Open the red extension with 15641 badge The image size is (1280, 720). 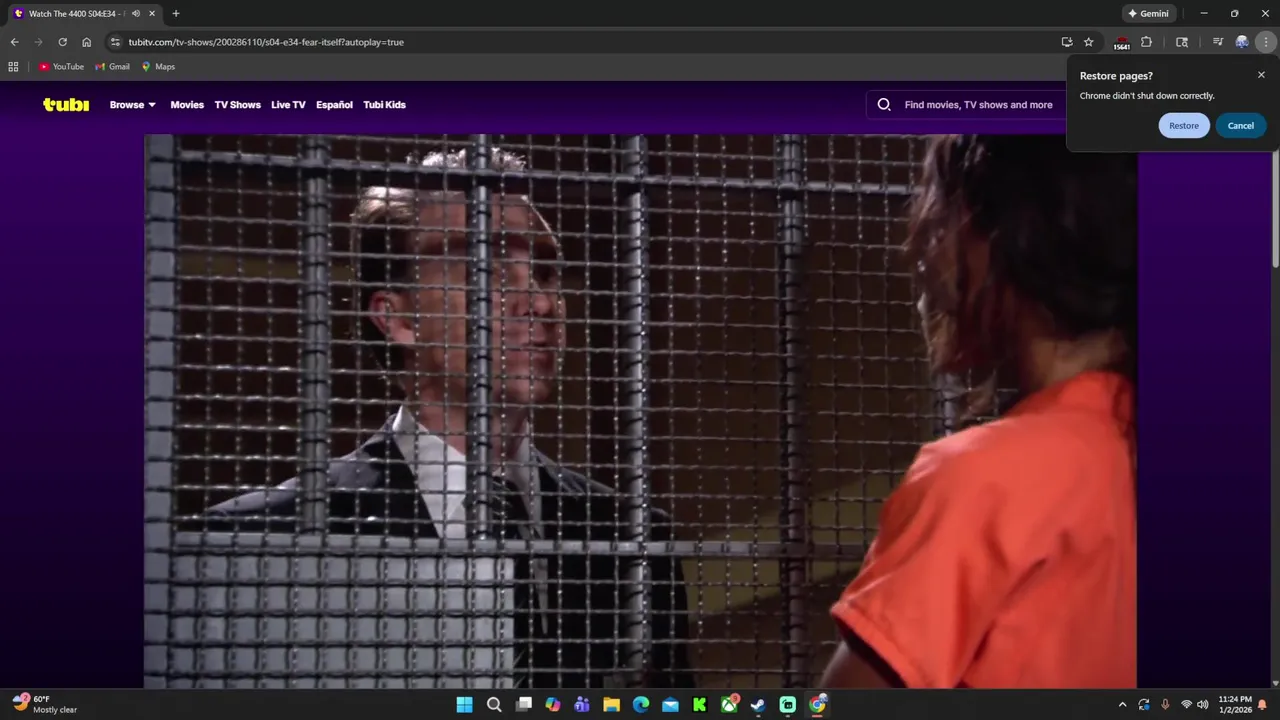click(1122, 43)
